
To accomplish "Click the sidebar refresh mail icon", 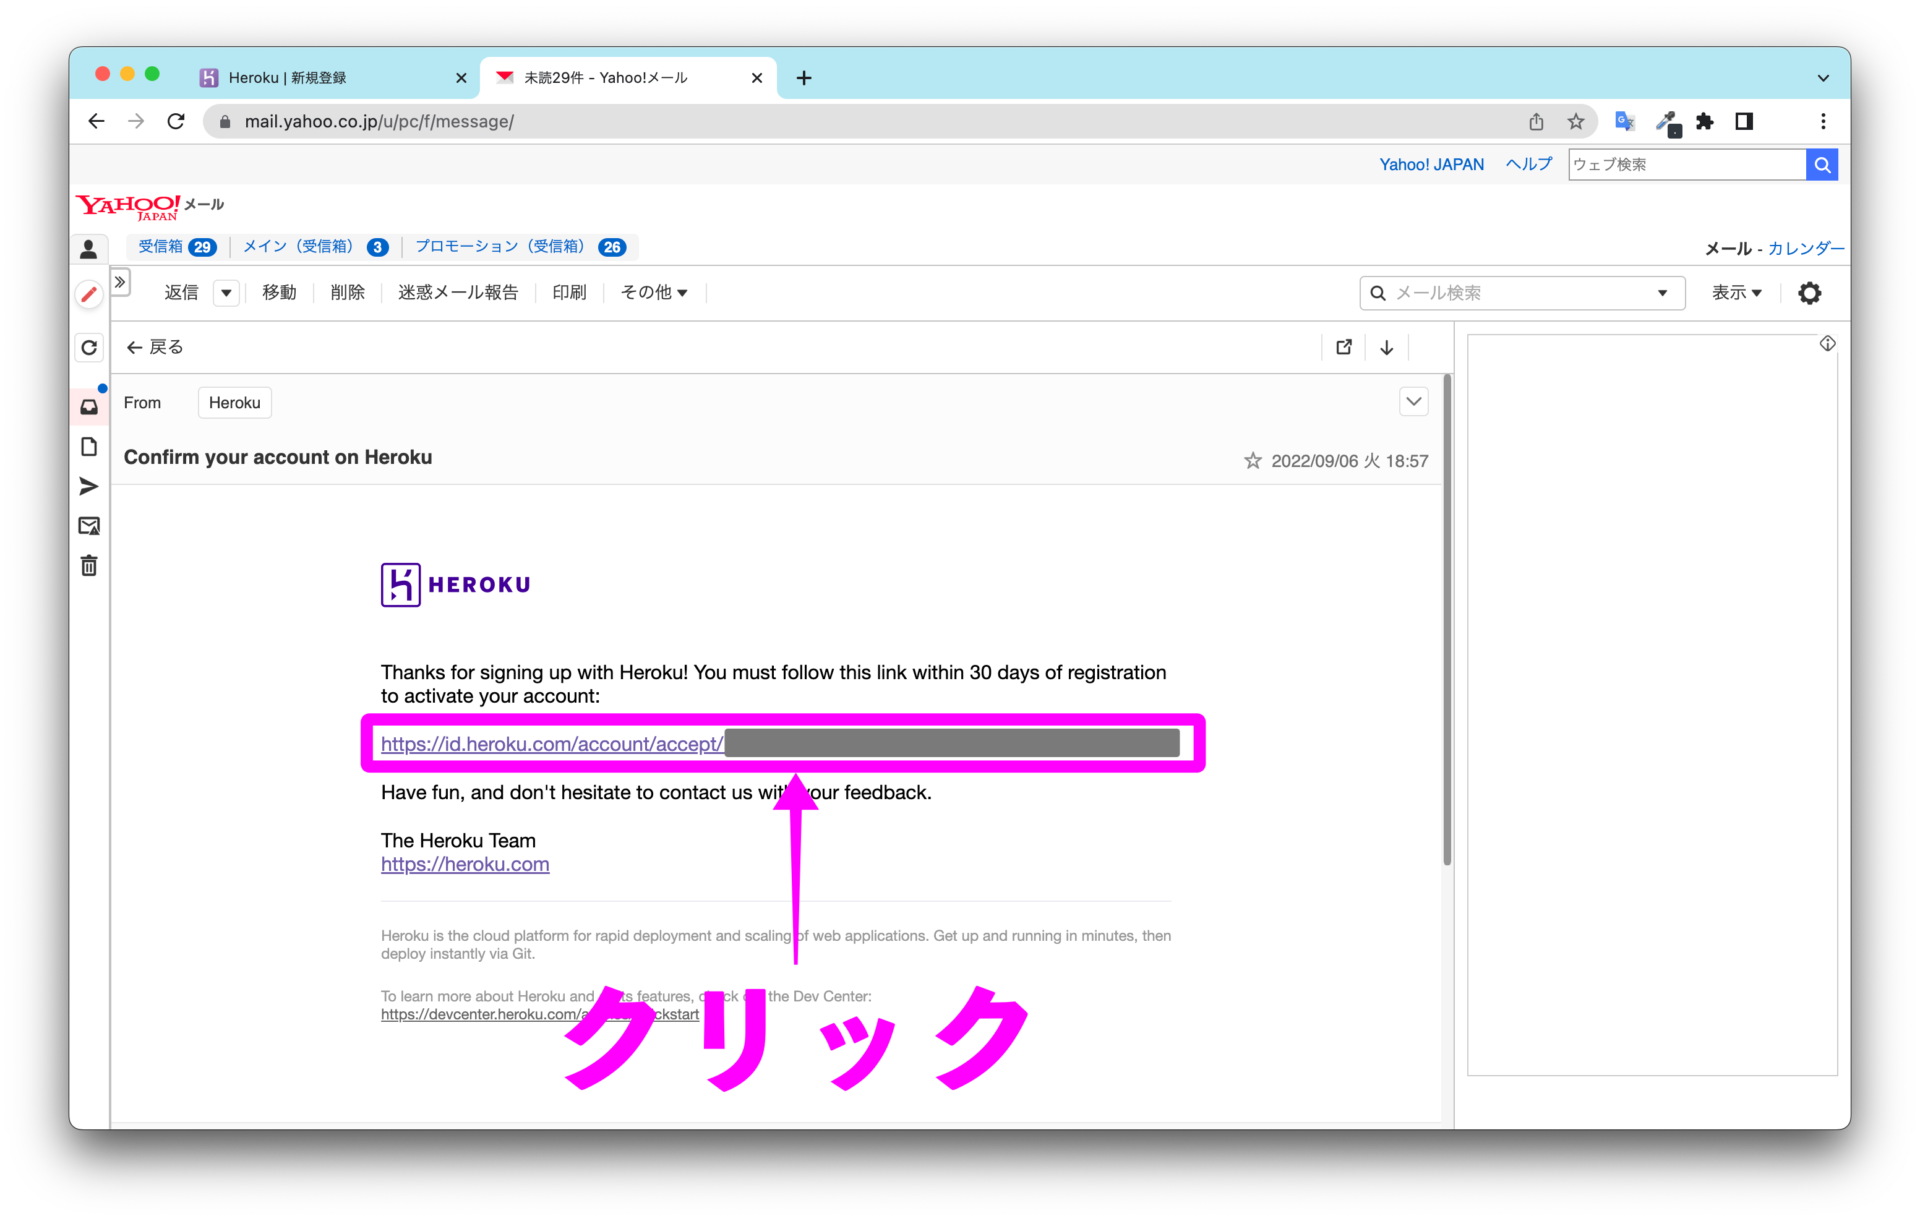I will tap(89, 347).
